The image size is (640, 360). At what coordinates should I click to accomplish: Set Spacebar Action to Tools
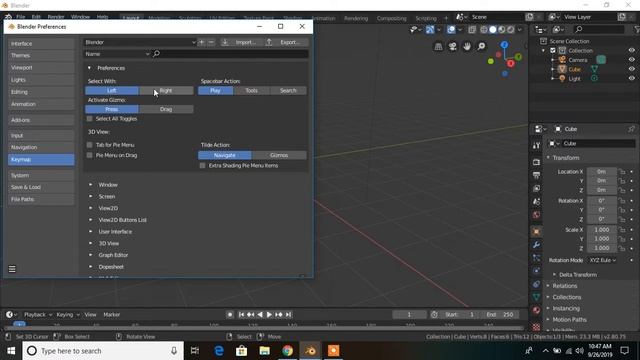click(x=251, y=91)
